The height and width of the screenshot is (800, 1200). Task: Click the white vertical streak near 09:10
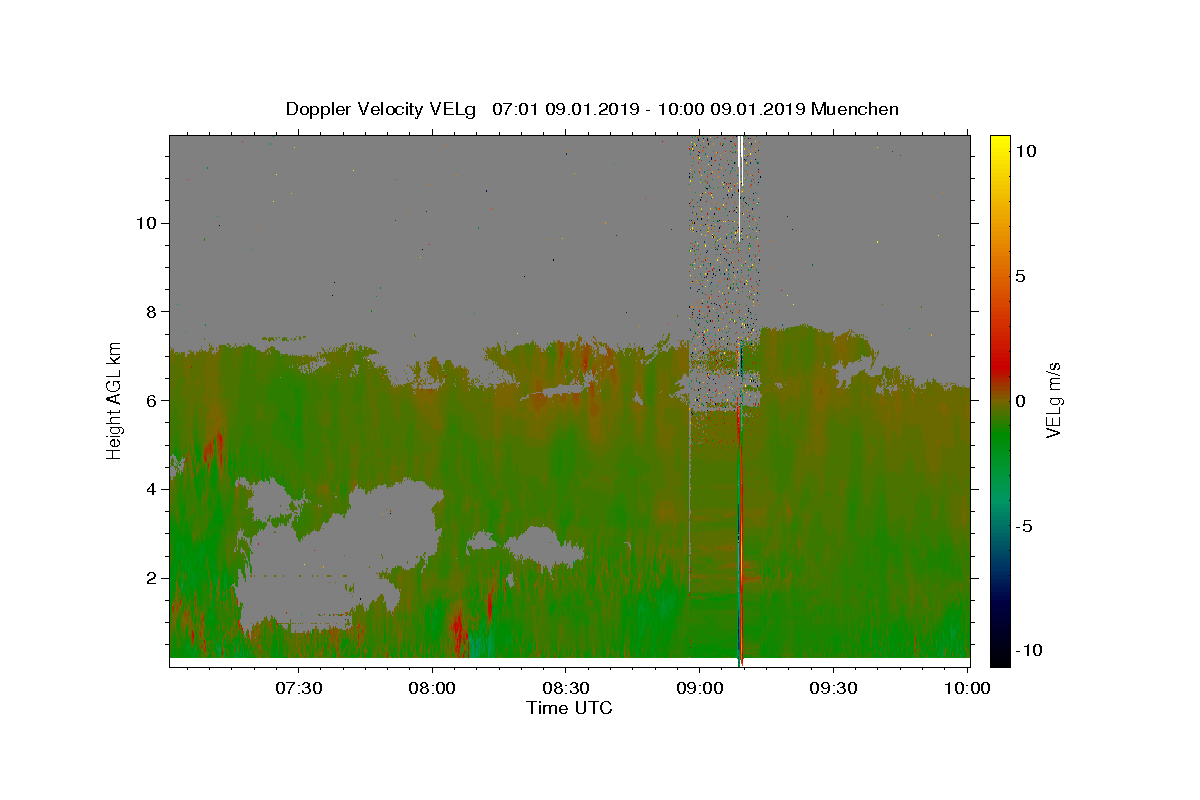click(740, 188)
